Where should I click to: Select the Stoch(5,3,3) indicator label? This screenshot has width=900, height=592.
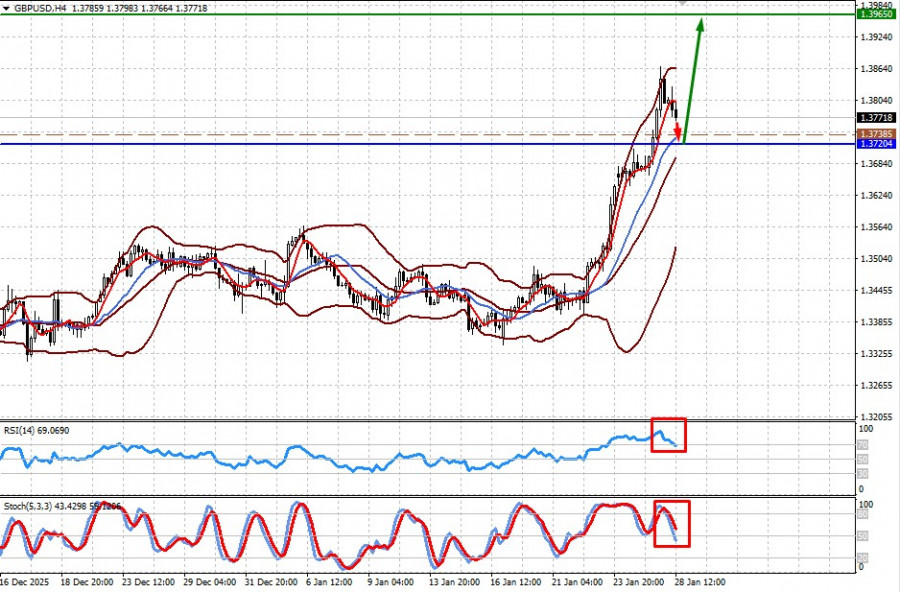coord(63,506)
